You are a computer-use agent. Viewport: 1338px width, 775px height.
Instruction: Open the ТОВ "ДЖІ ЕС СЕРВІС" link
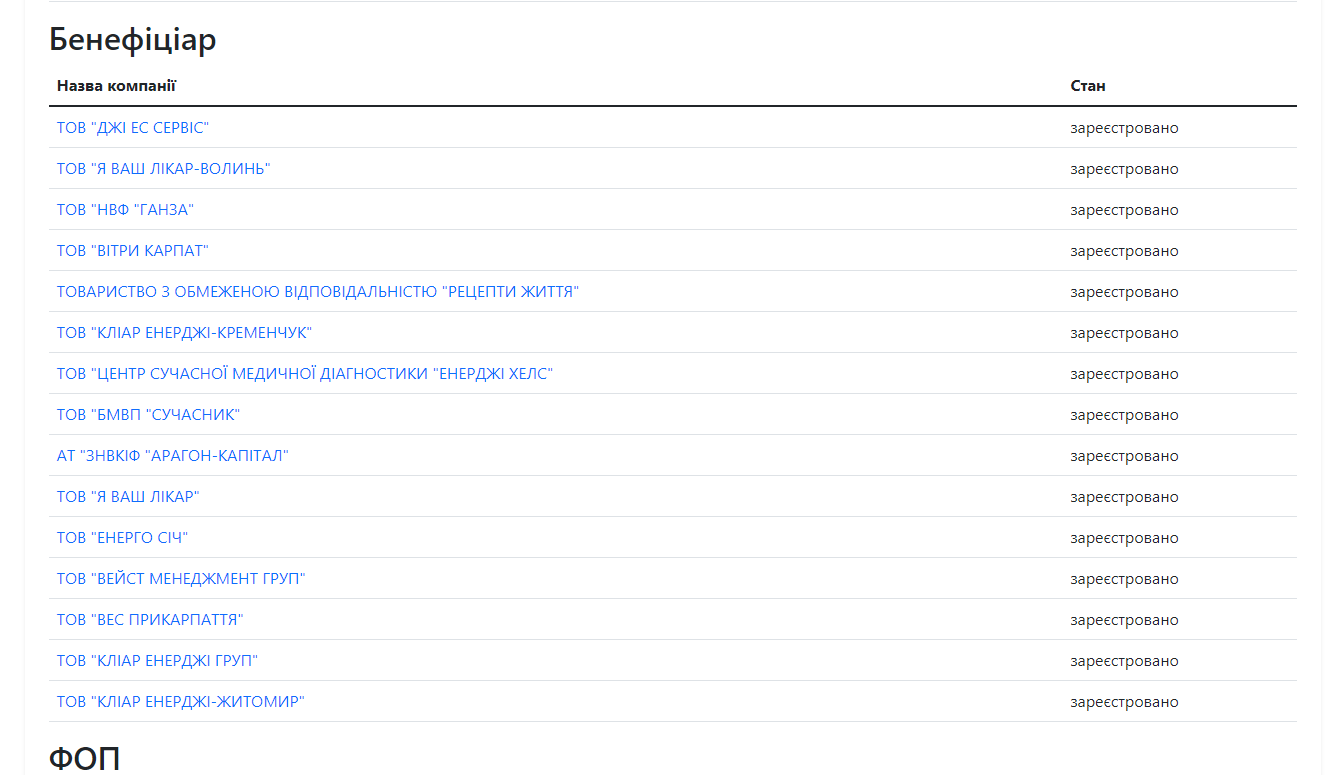[x=132, y=128]
